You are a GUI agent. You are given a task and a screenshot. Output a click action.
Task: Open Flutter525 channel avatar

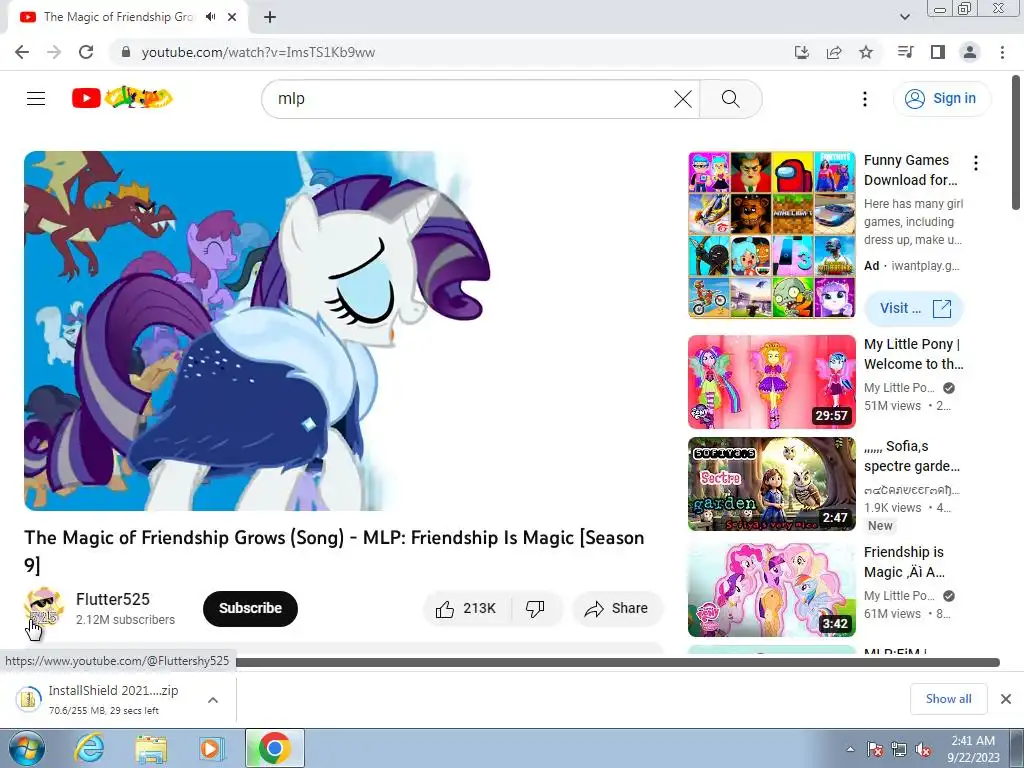pos(43,608)
